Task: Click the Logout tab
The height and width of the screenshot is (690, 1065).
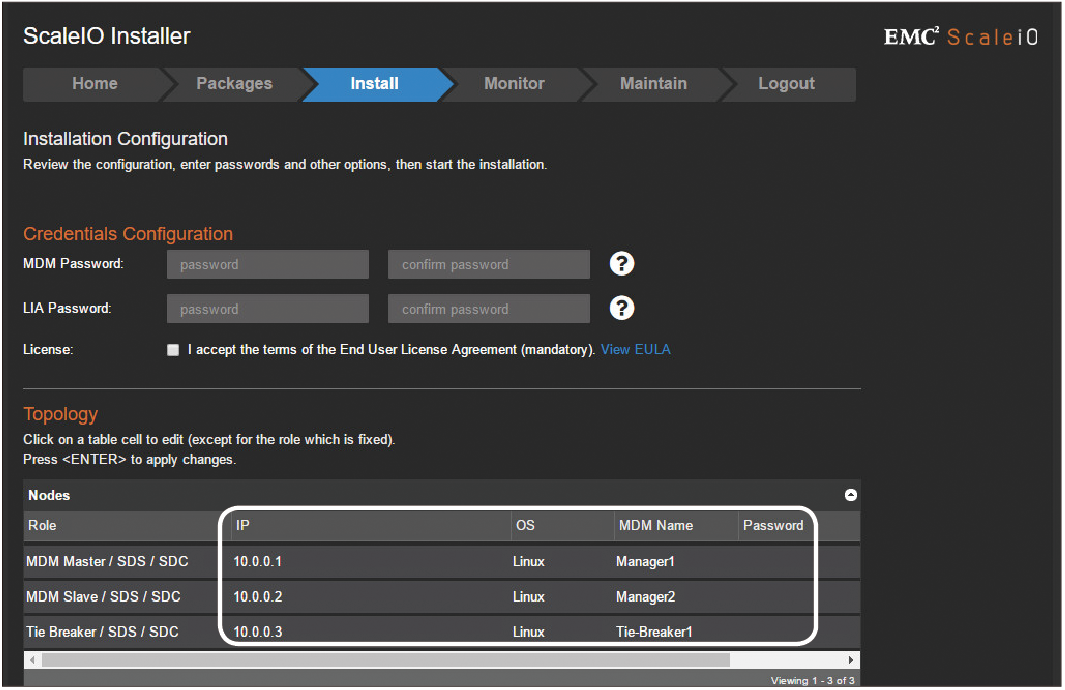Action: pyautogui.click(x=787, y=84)
